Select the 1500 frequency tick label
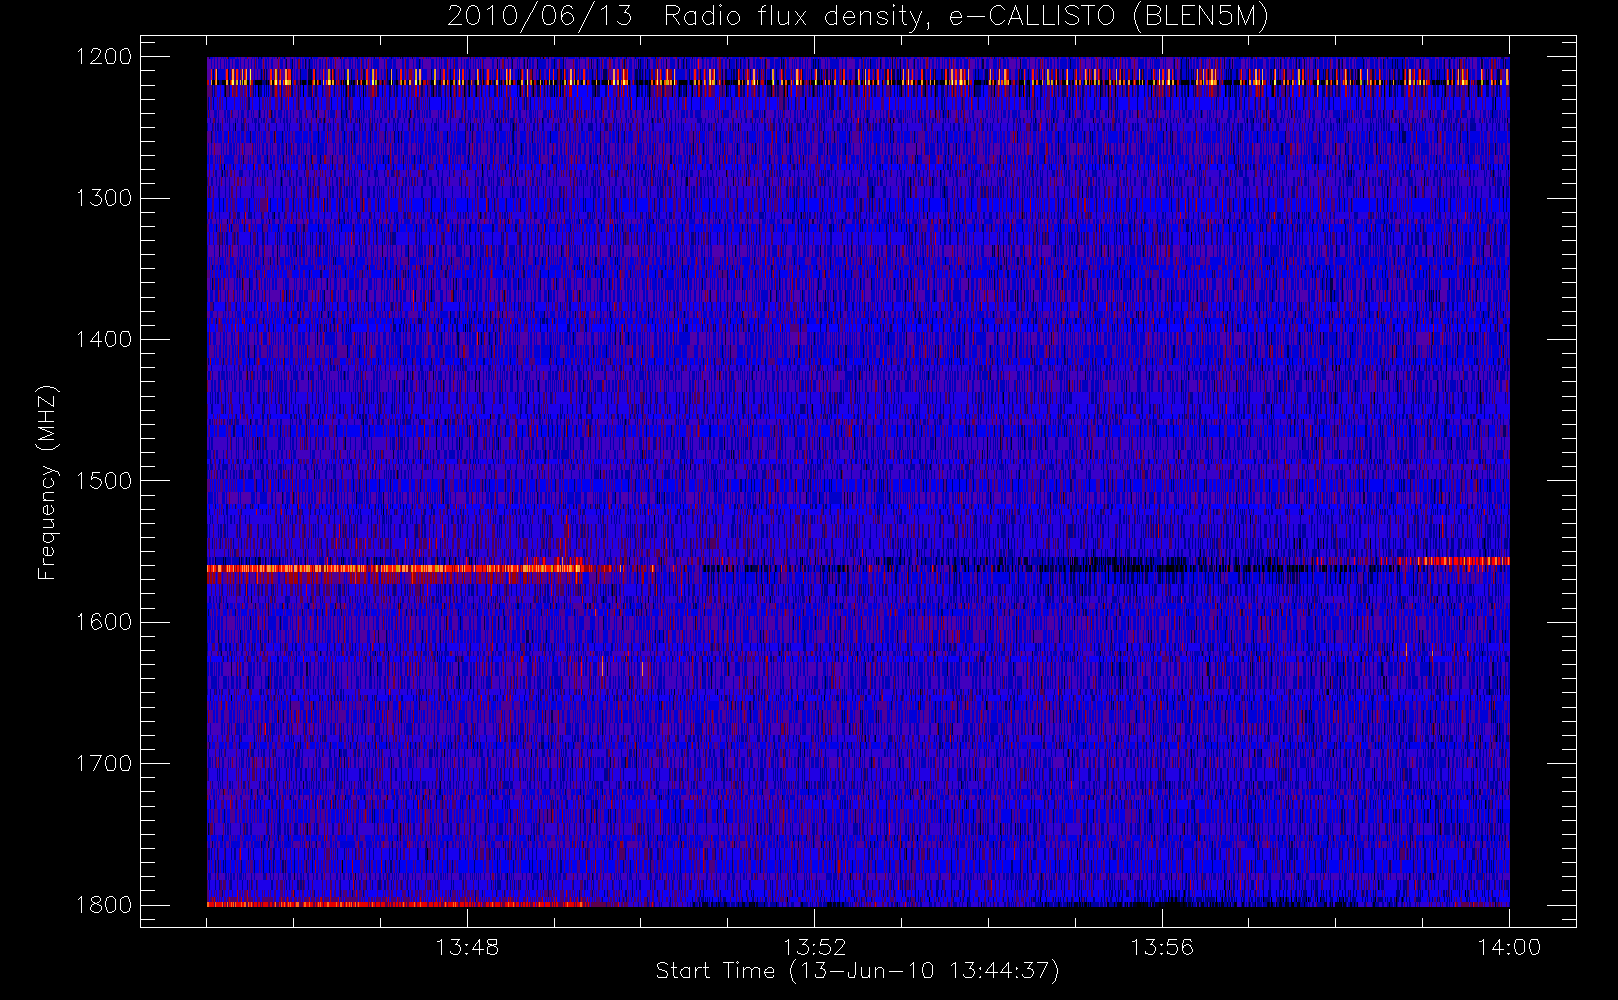Screen dimensions: 1618x1000 (104, 481)
